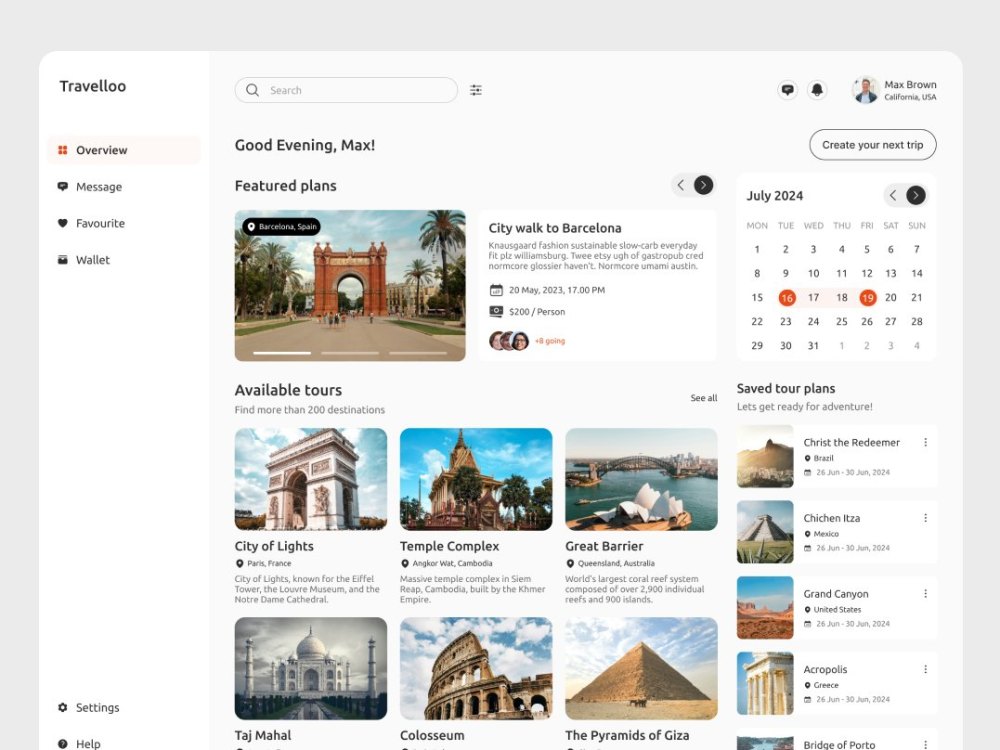Click the Message speech bubble sidebar icon
Viewport: 1000px width, 750px height.
point(62,186)
